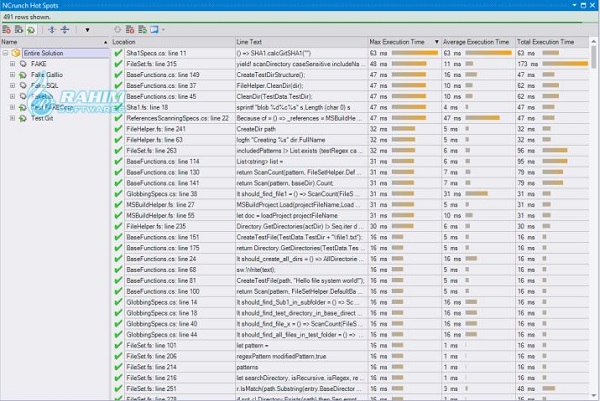This screenshot has height=401, width=600.
Task: Click the vertical scrollbar up arrow
Action: 593,41
